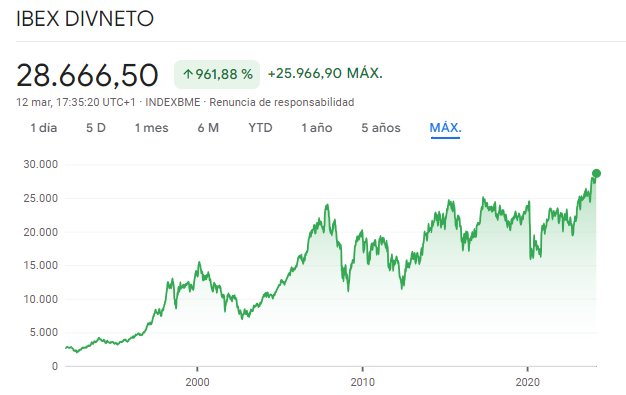Click the +25.966,90 MÁX. change text
This screenshot has height=395, width=626.
(x=325, y=73)
